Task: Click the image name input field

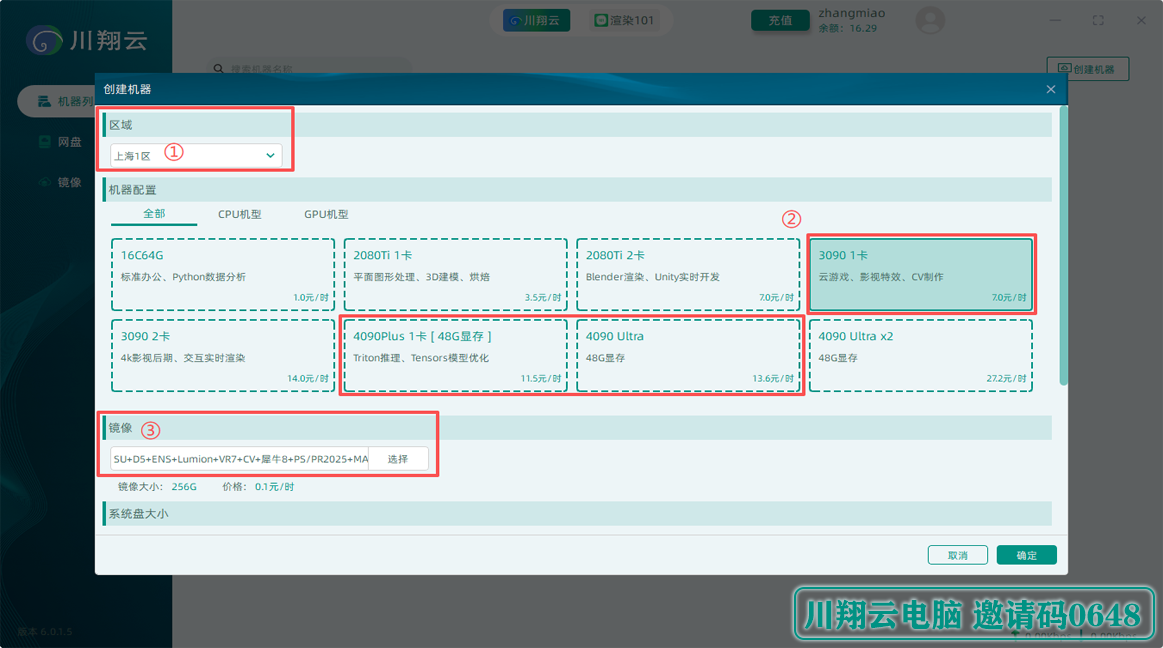Action: click(240, 459)
